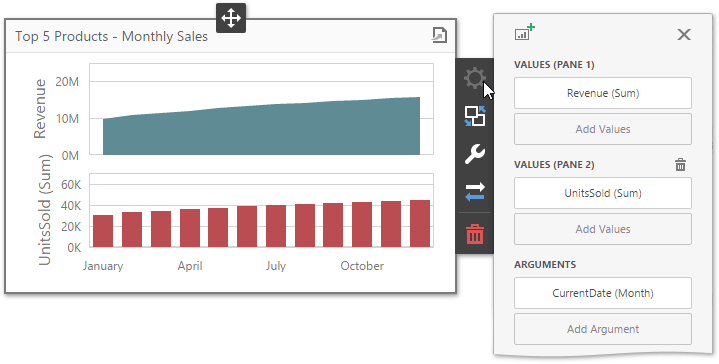719x364 pixels.
Task: Click Add Values under Pane 2
Action: point(603,229)
